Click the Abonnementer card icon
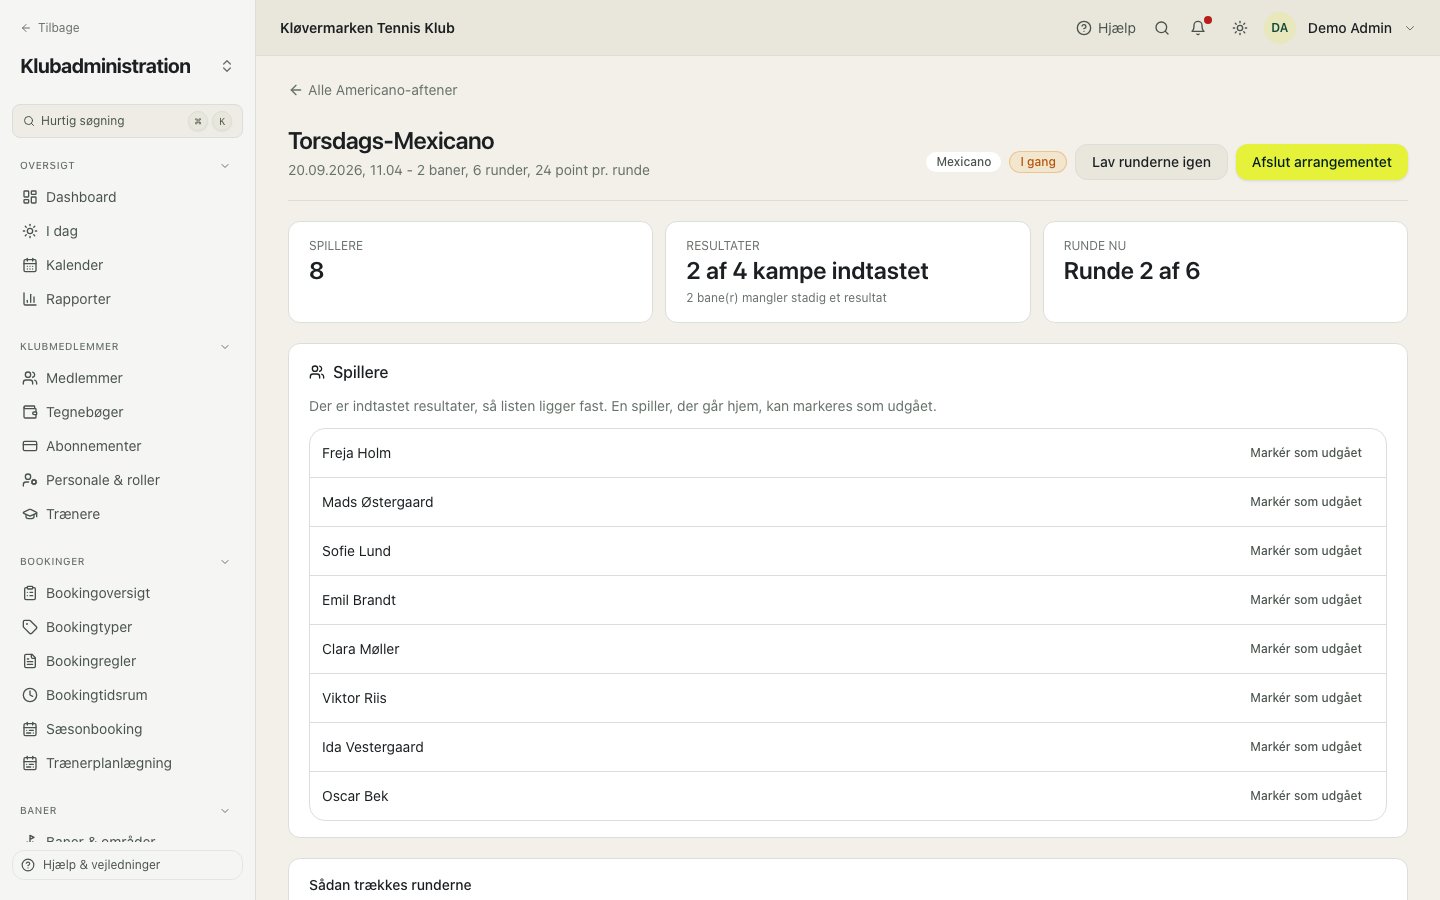This screenshot has height=900, width=1440. pyautogui.click(x=30, y=446)
